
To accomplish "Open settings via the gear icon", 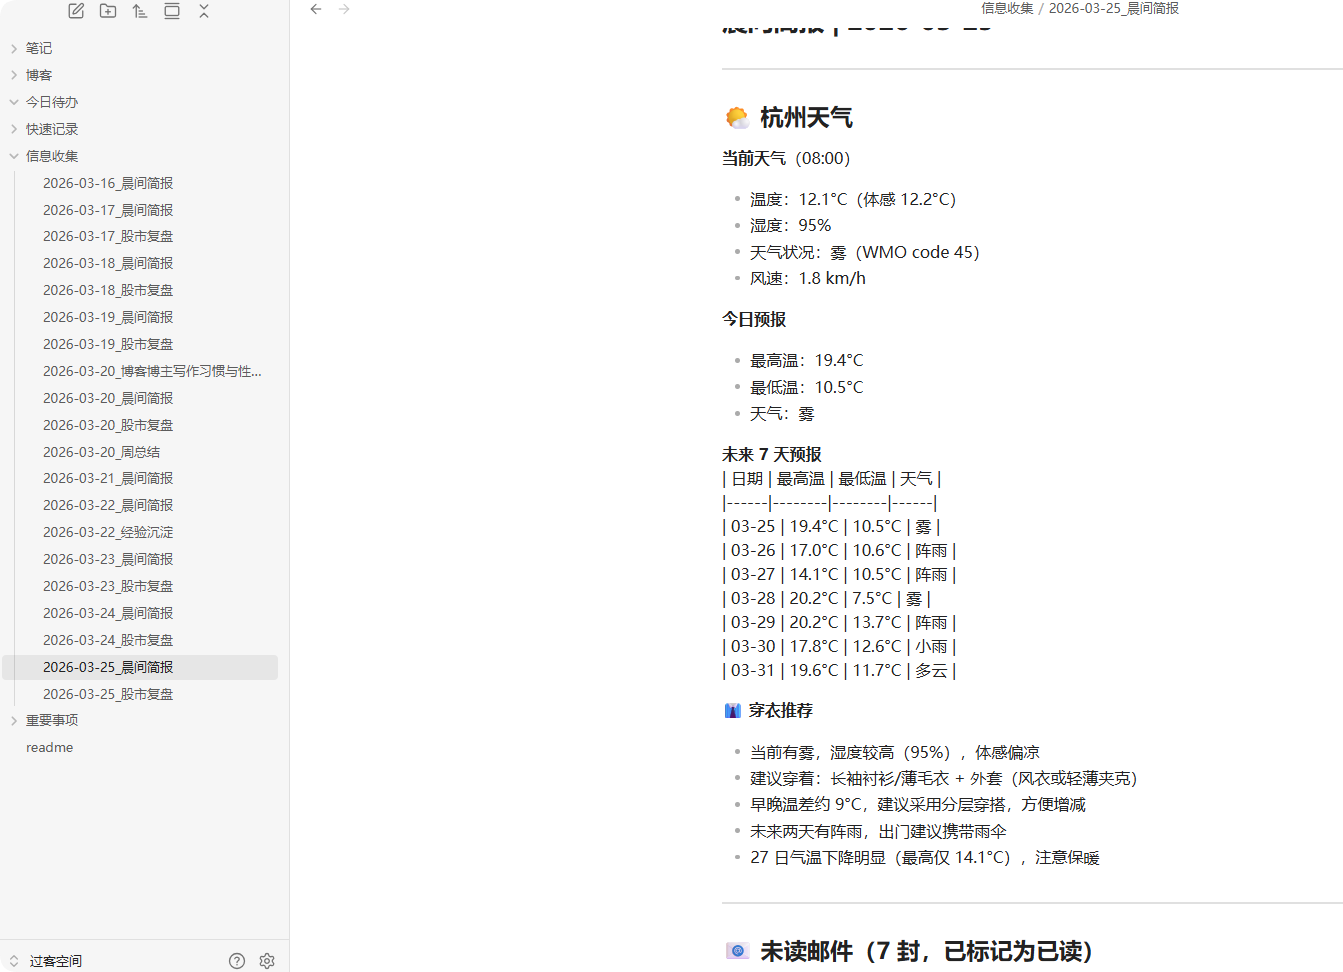I will coord(267,960).
